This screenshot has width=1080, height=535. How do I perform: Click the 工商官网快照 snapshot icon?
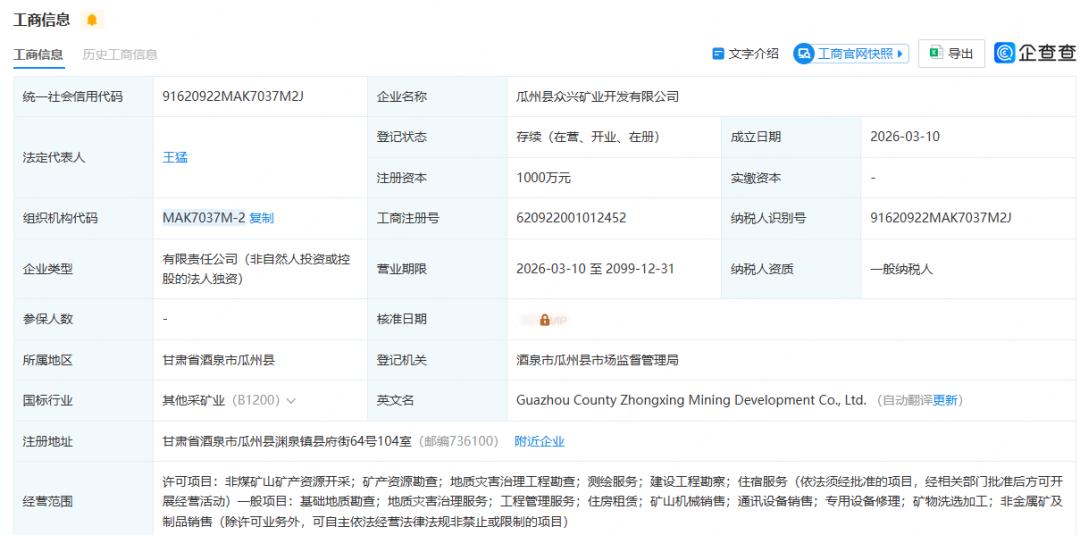pos(804,54)
